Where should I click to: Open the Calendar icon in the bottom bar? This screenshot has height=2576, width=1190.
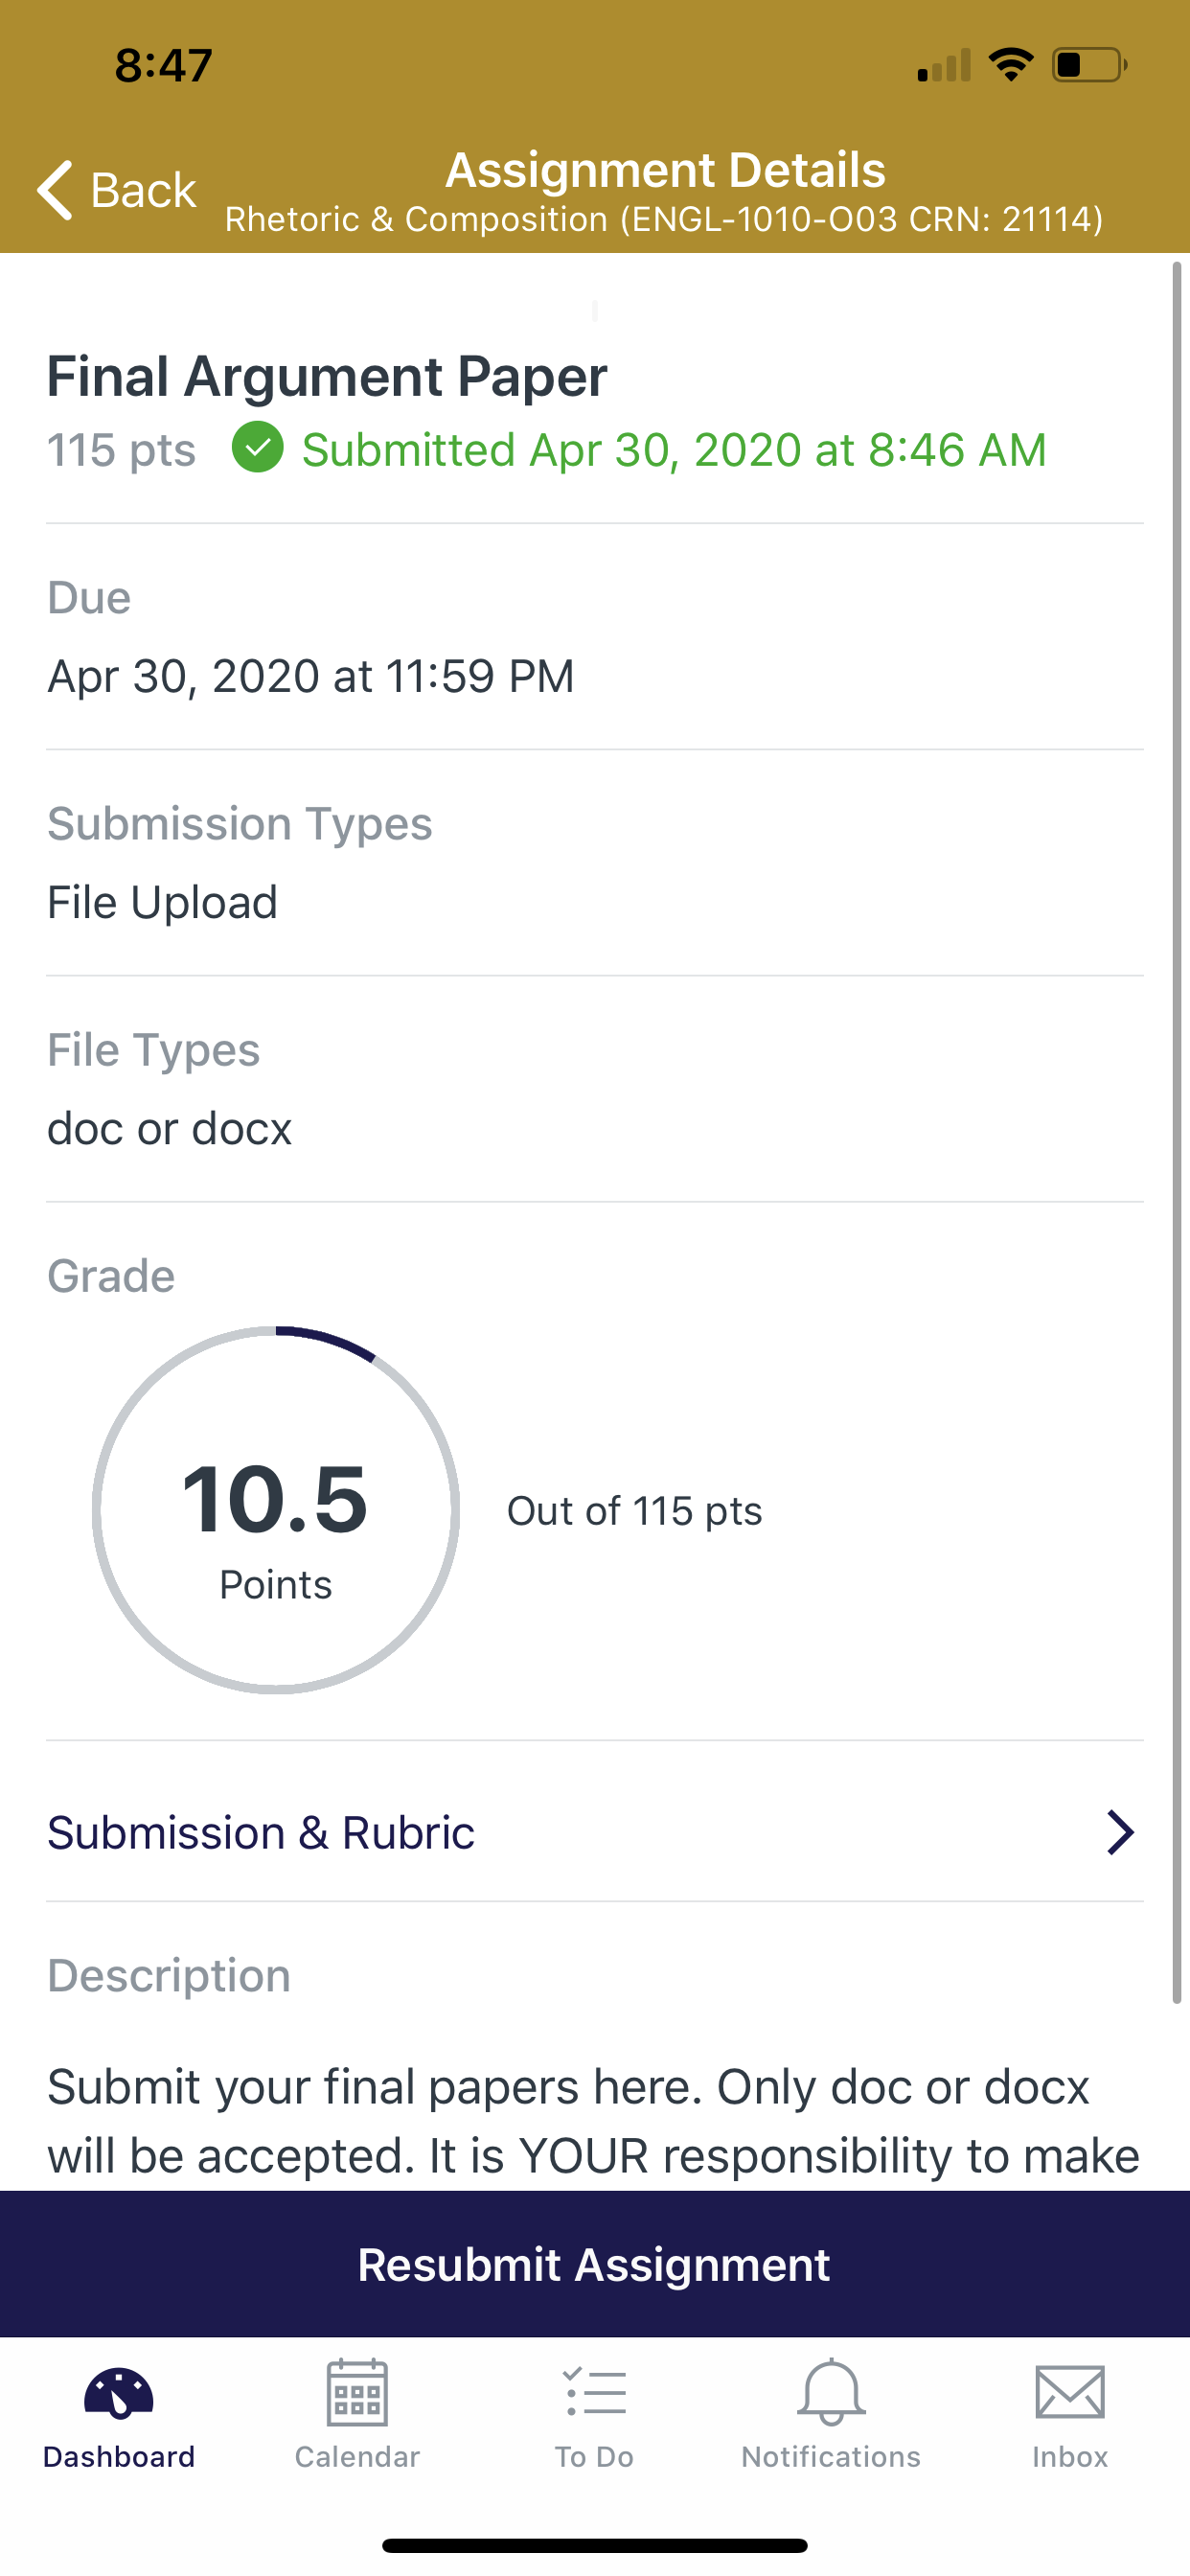click(x=357, y=2392)
